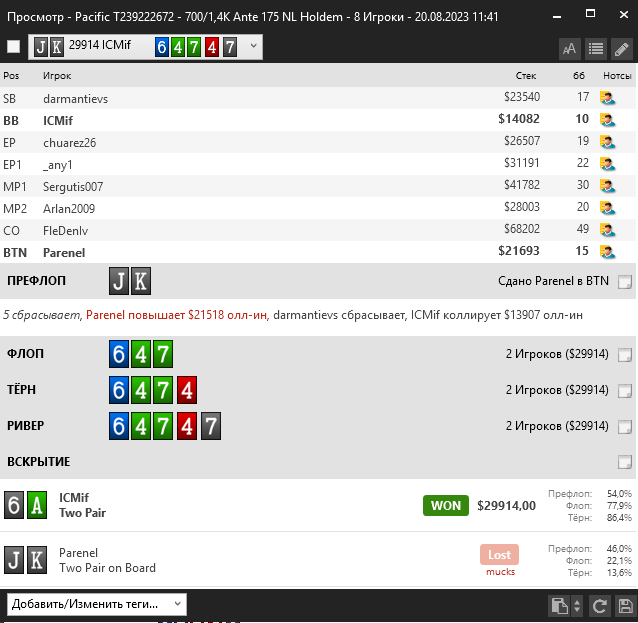Click the ФЛОП street label

click(25, 354)
